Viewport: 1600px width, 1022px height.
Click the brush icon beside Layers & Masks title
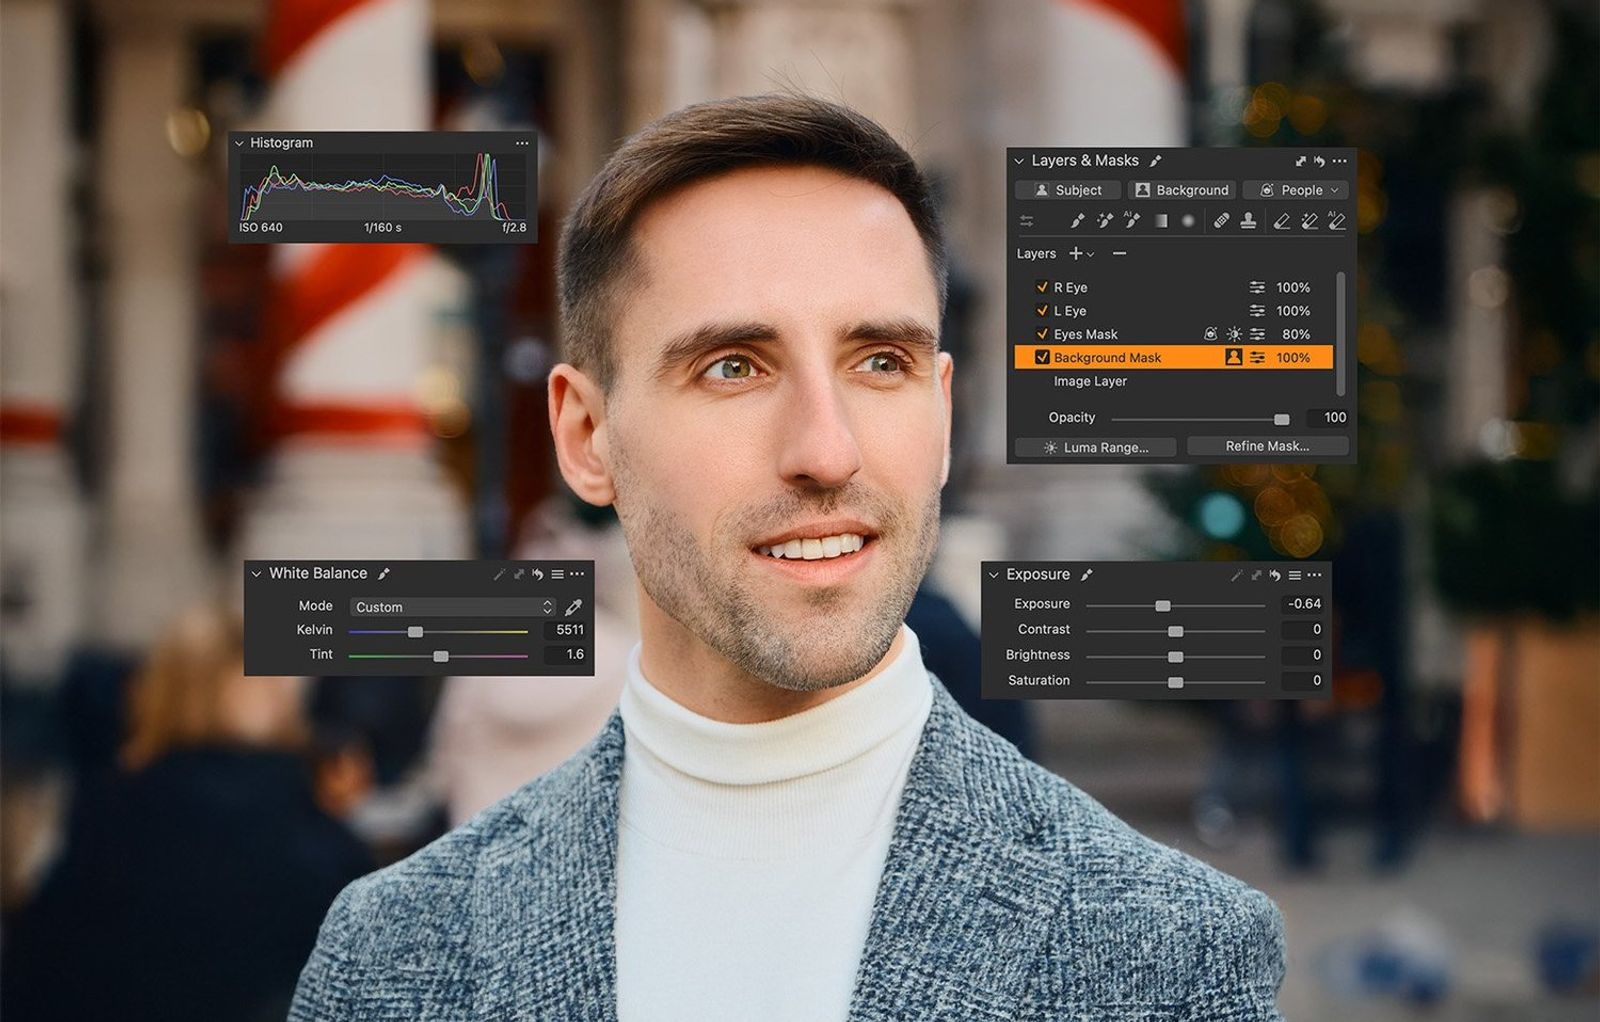tap(1156, 161)
